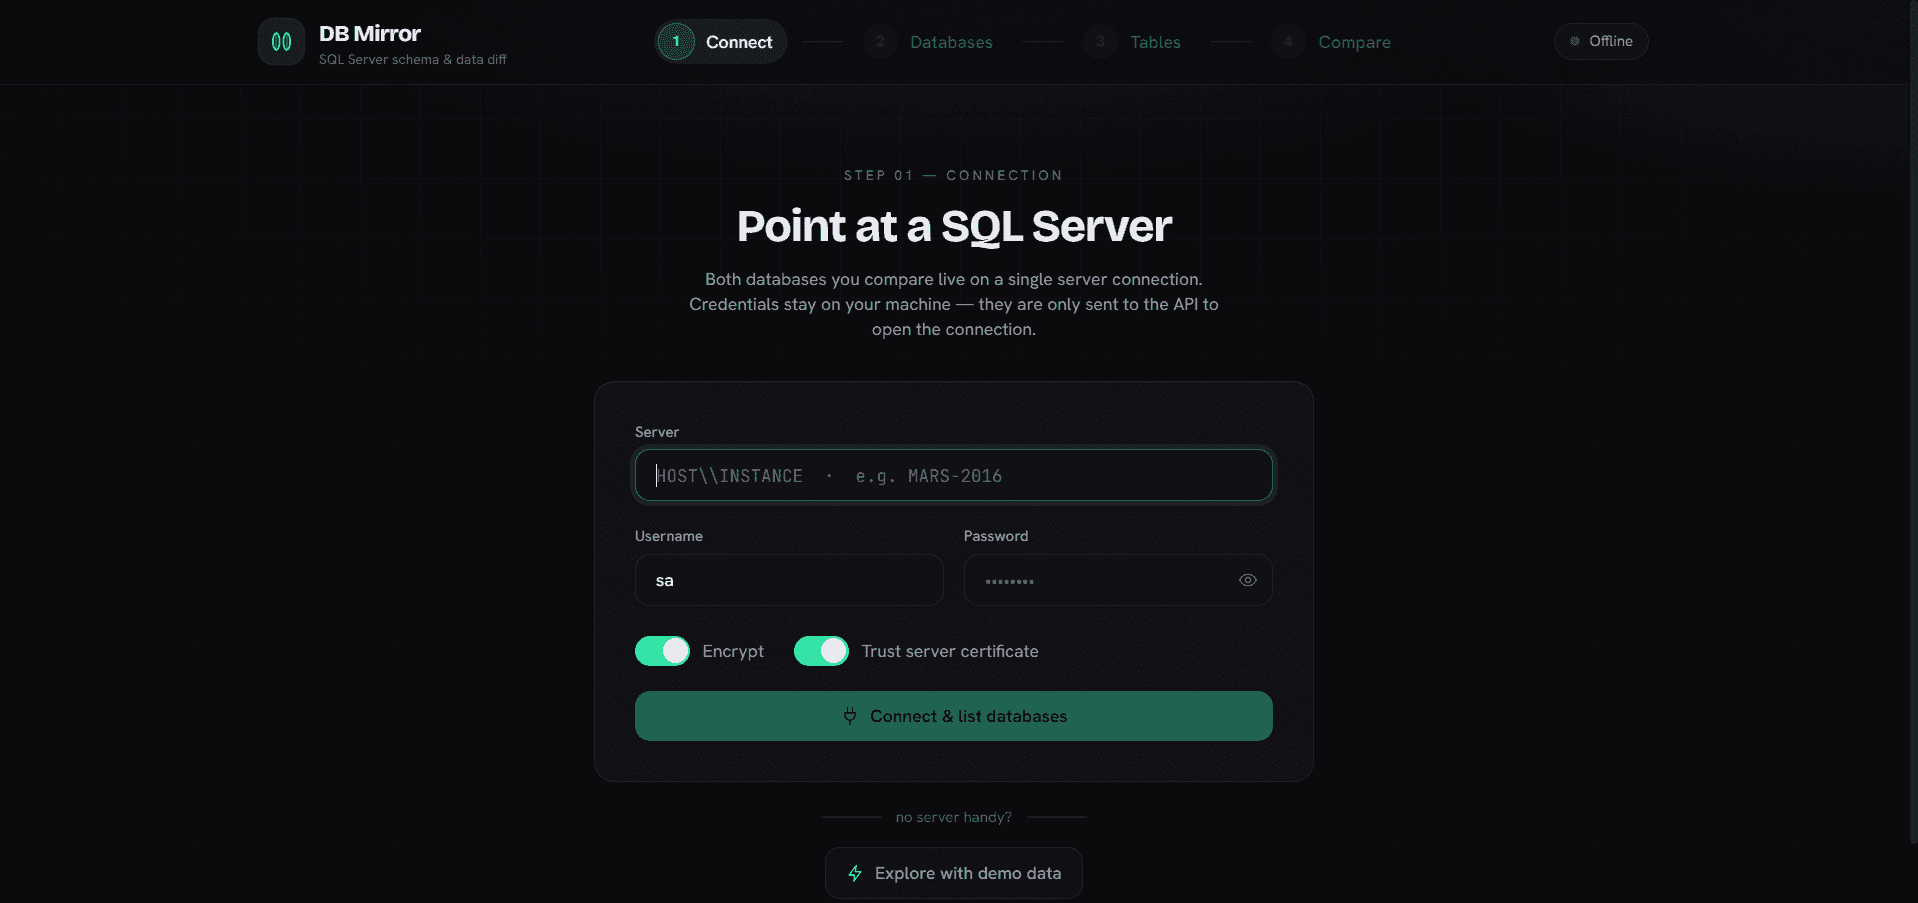Click the Trust server certificate label
This screenshot has height=903, width=1918.
(x=950, y=651)
